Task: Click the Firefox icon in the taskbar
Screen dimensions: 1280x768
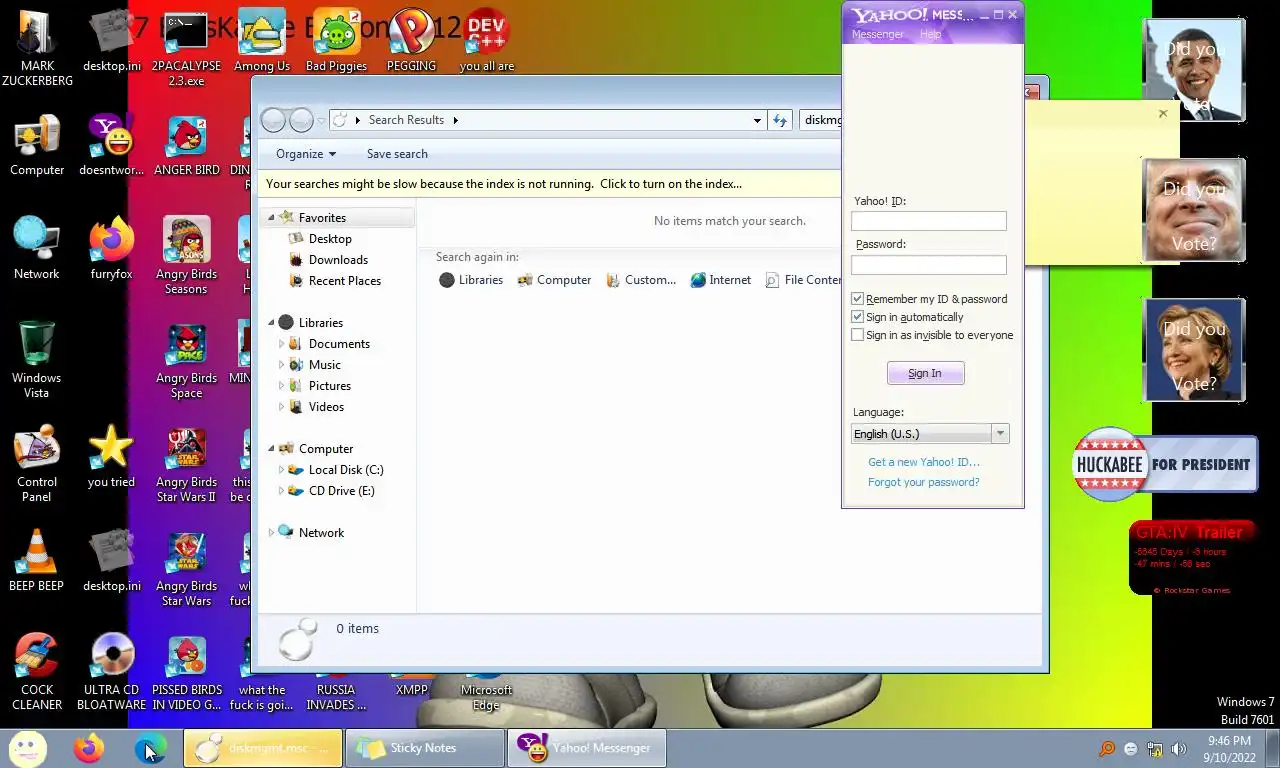Action: [89, 748]
